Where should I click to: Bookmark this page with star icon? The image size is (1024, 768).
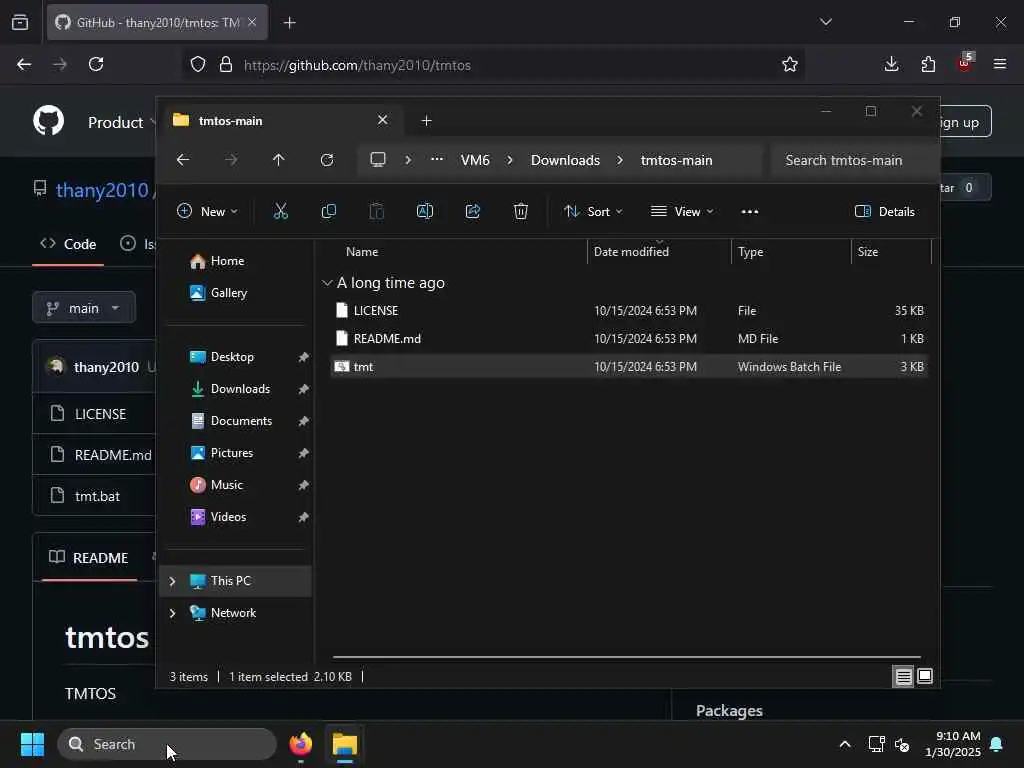point(790,64)
